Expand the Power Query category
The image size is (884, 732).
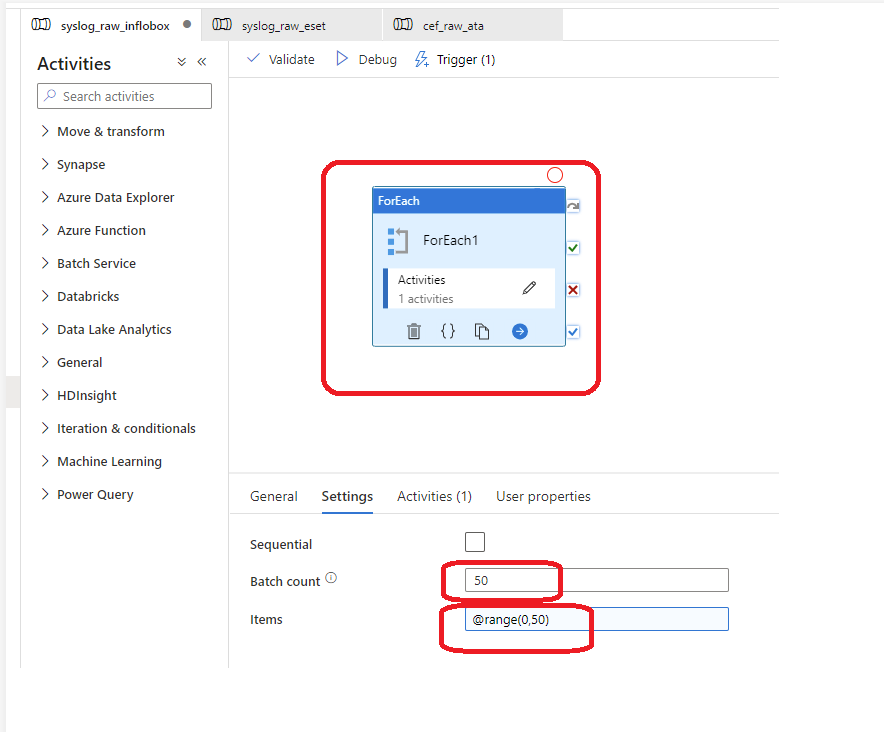point(87,495)
